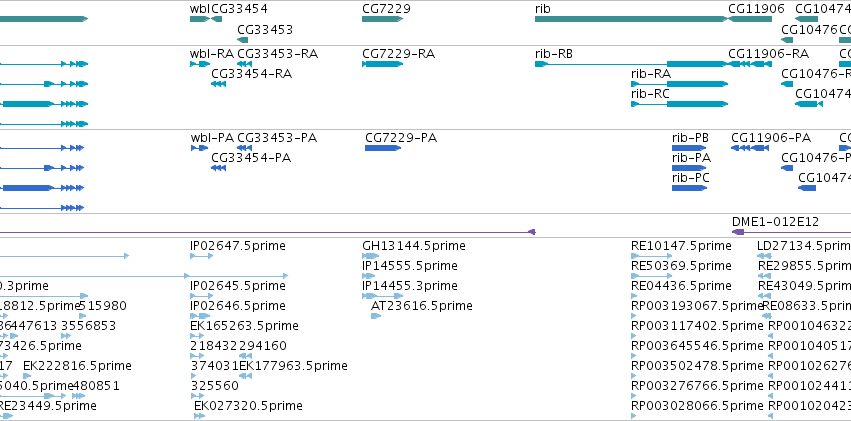Select the rib-RC transcript feature

pos(679,104)
